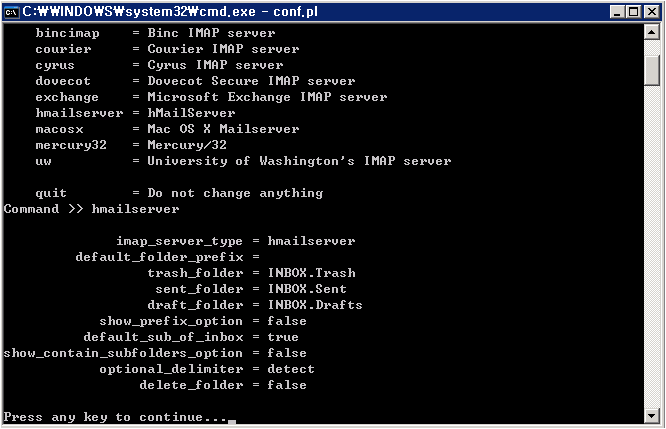Image resolution: width=666 pixels, height=429 pixels.
Task: Click the 'default_sub_of_inbox' setting name
Action: click(164, 337)
